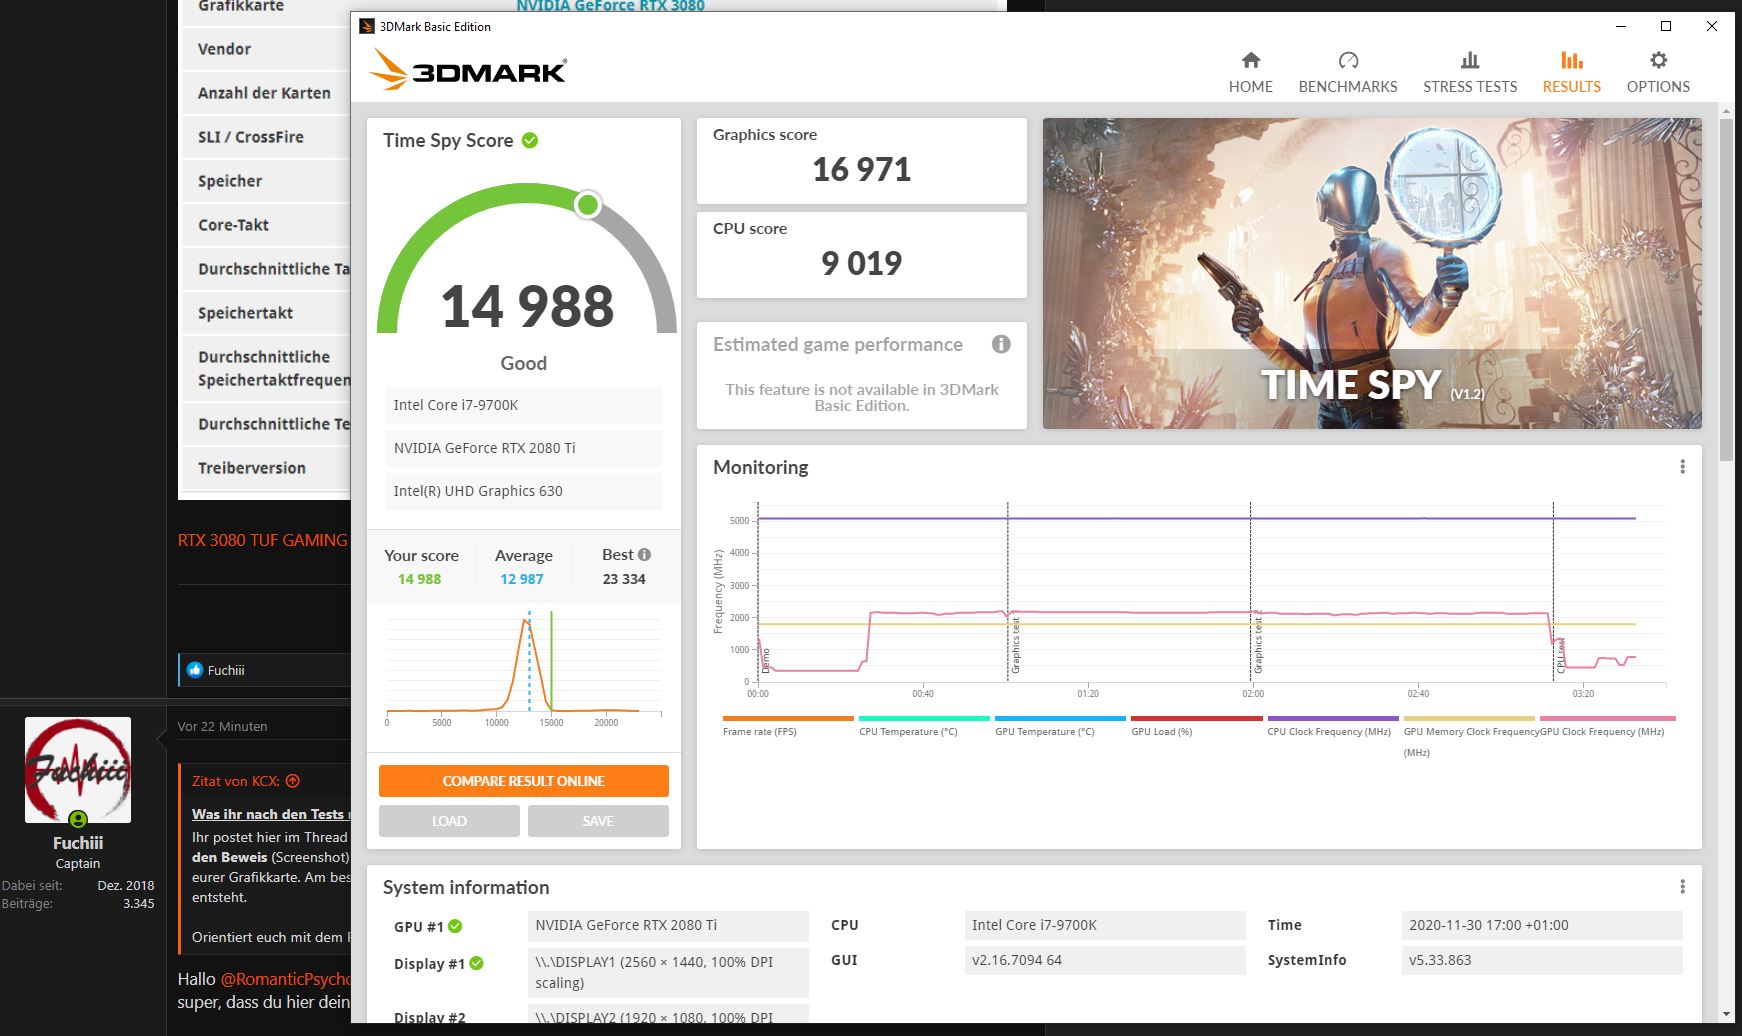Click Best score value 23 334

pyautogui.click(x=624, y=579)
